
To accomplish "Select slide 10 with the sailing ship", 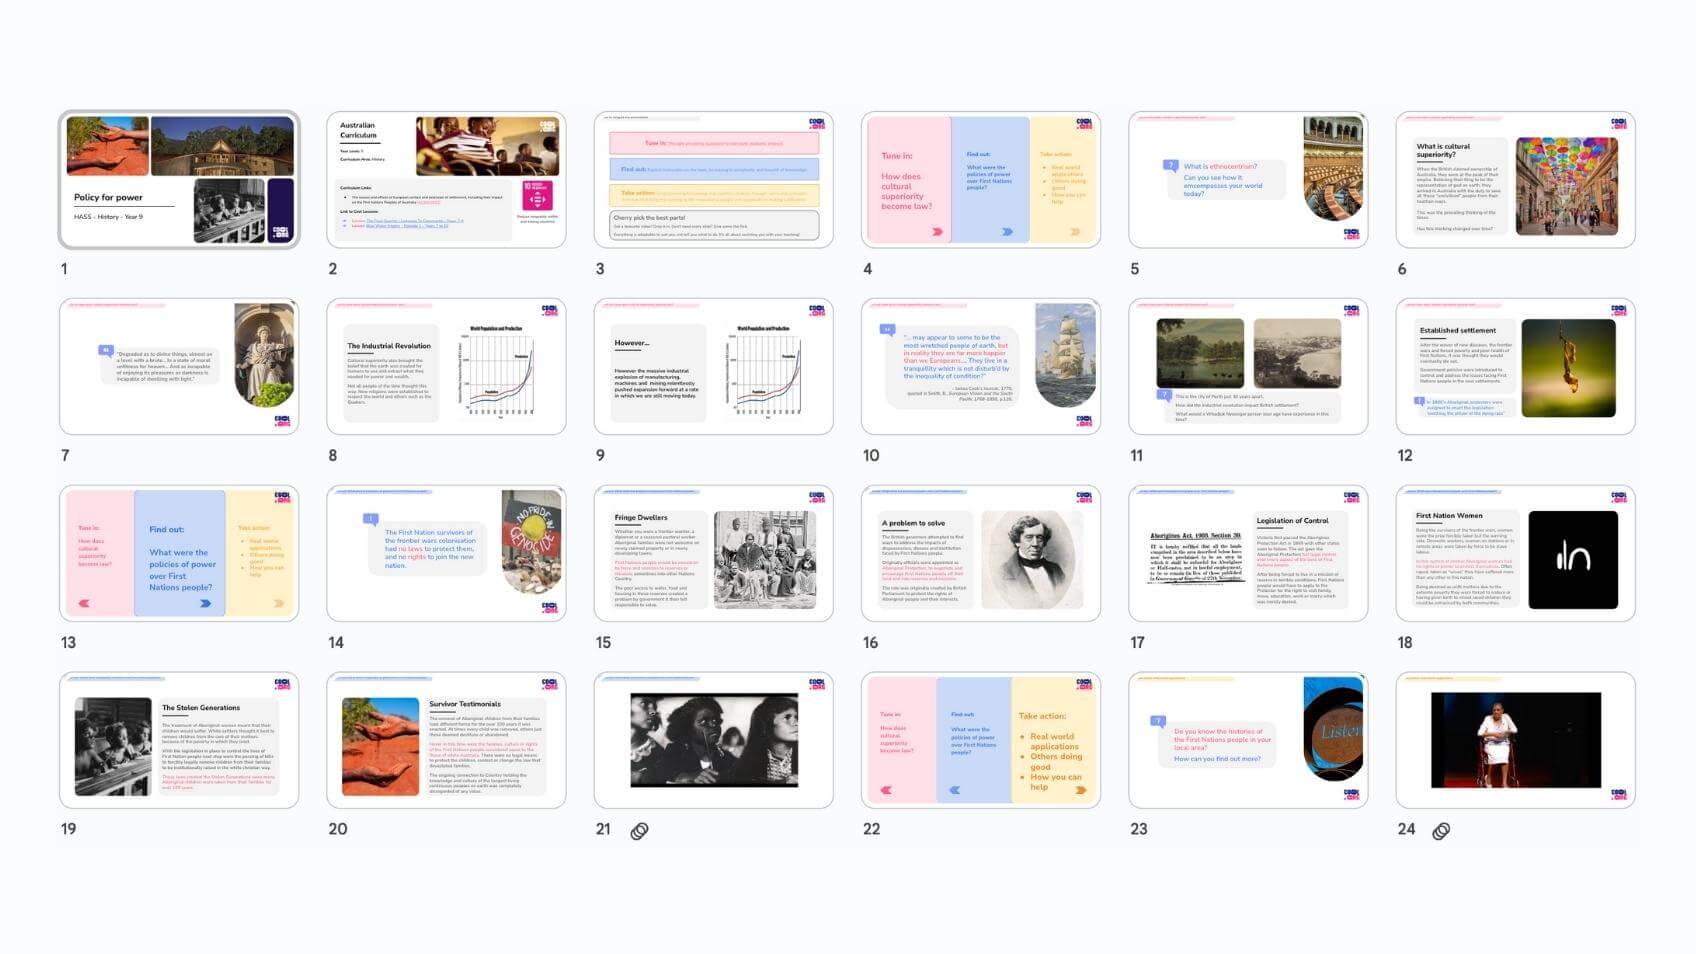I will pyautogui.click(x=980, y=366).
